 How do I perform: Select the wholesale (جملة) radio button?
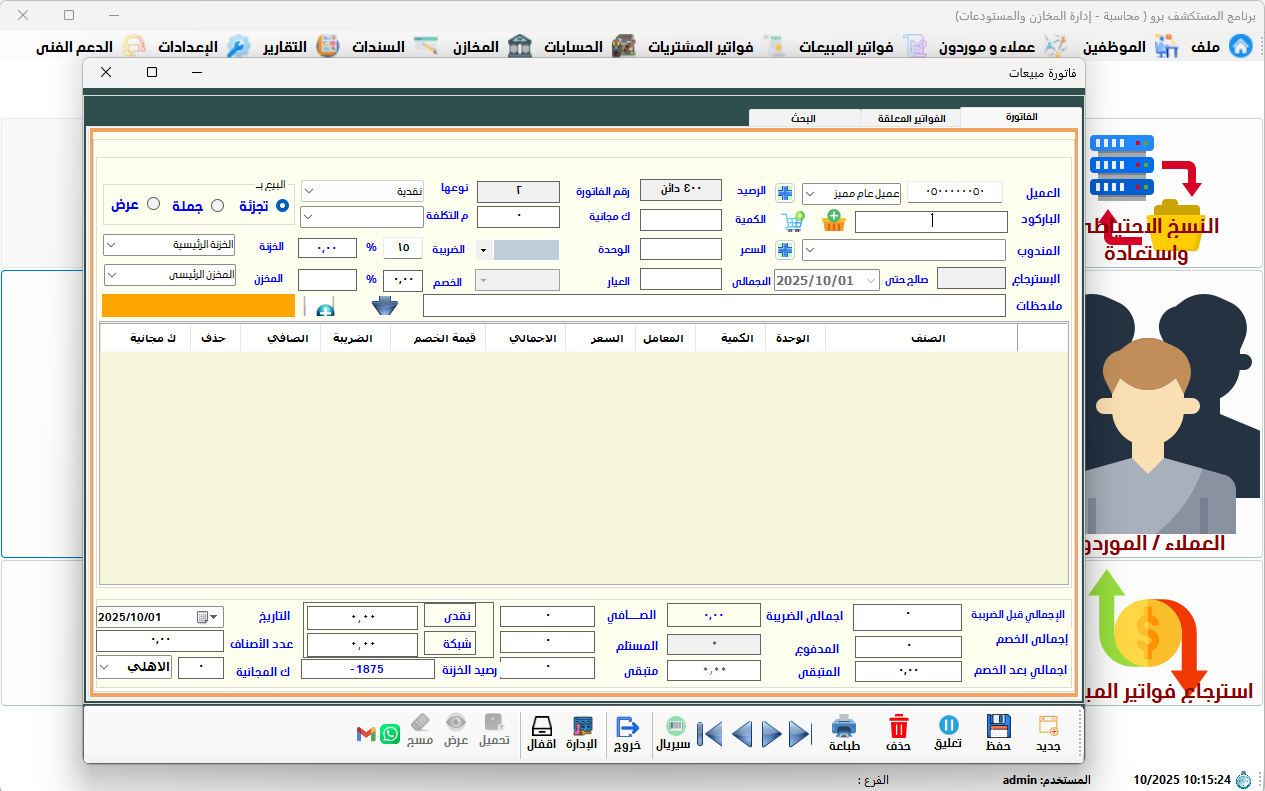[x=217, y=205]
